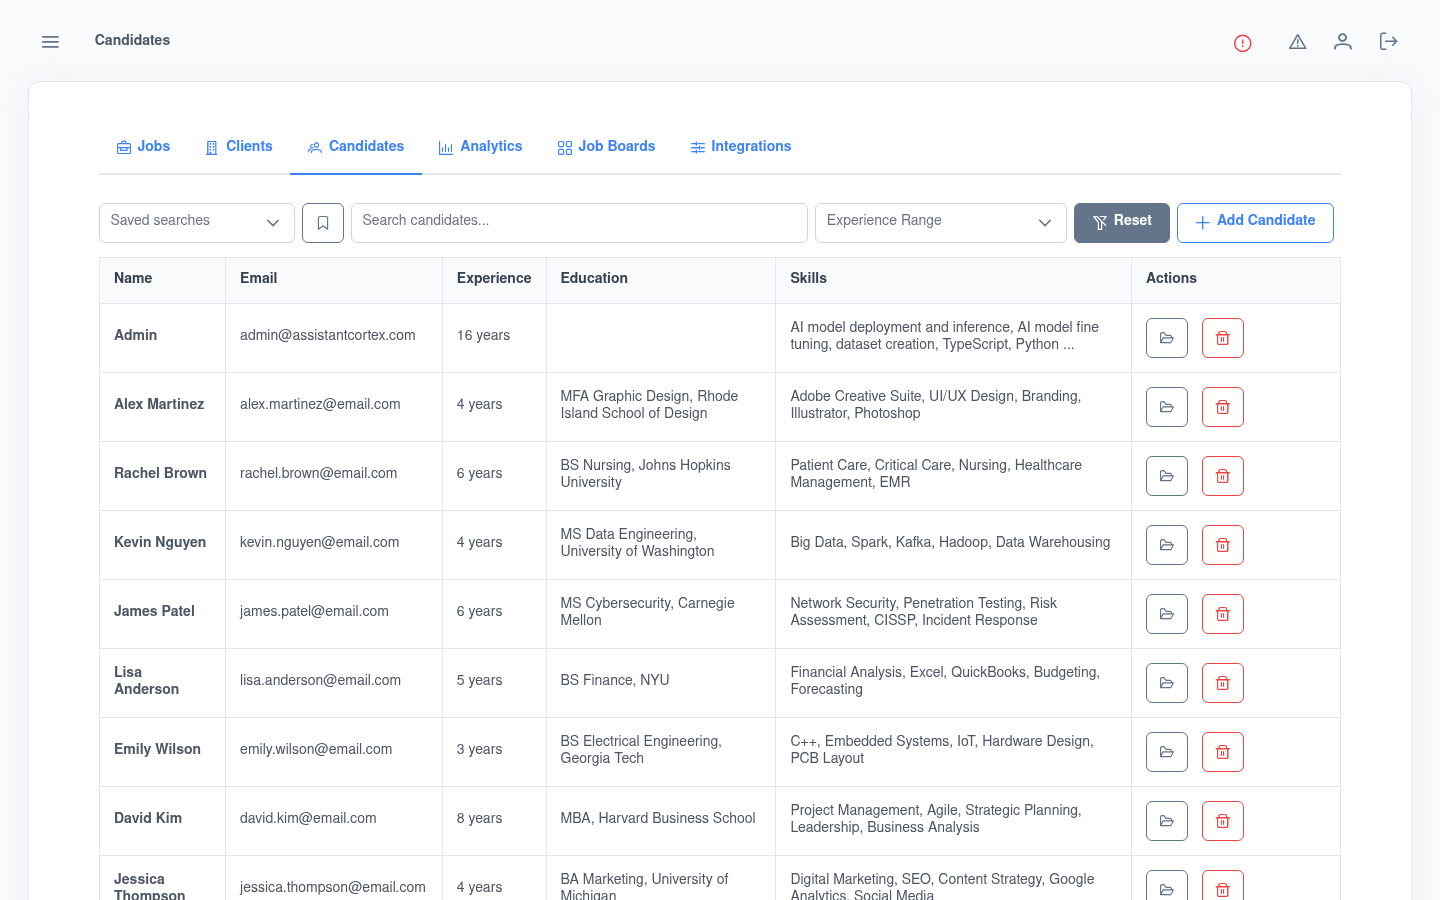This screenshot has height=900, width=1440.
Task: Expand the Saved searches dropdown
Action: tap(197, 223)
